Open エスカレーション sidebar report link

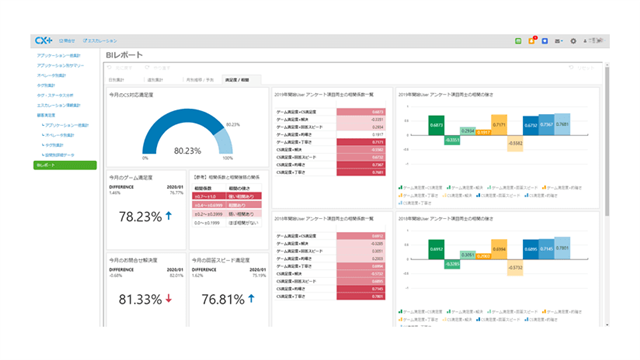point(59,105)
